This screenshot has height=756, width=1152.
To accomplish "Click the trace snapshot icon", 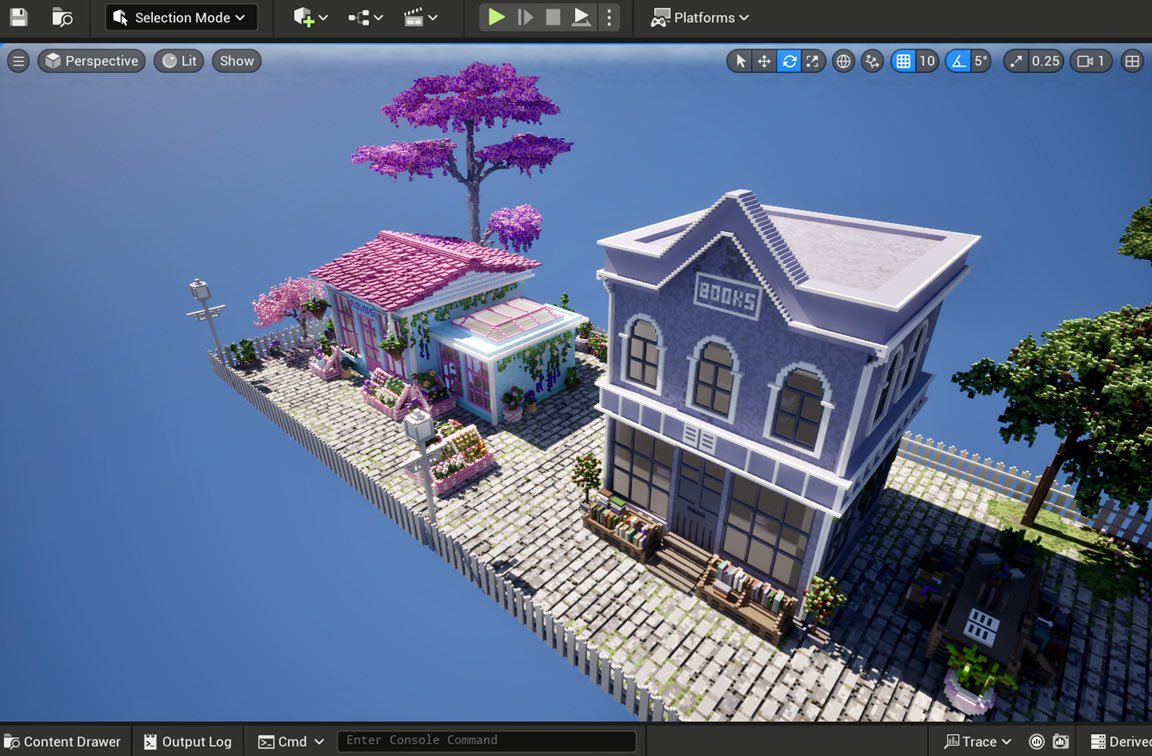I will click(1061, 741).
